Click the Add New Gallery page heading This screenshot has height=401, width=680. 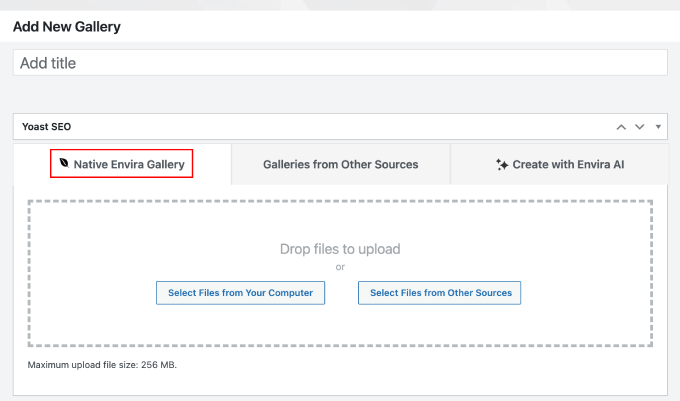click(67, 27)
